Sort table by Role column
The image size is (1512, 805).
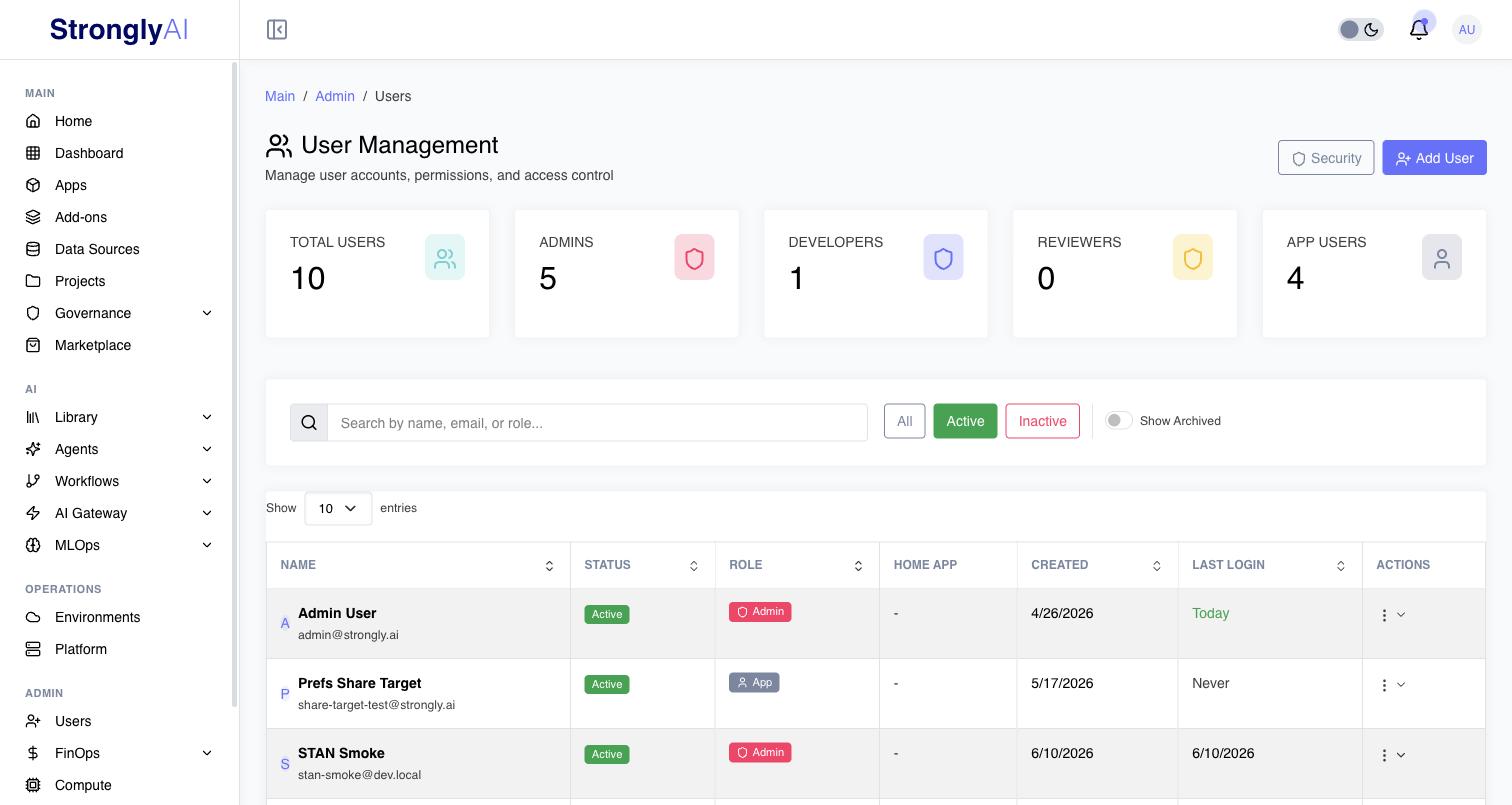tap(797, 565)
